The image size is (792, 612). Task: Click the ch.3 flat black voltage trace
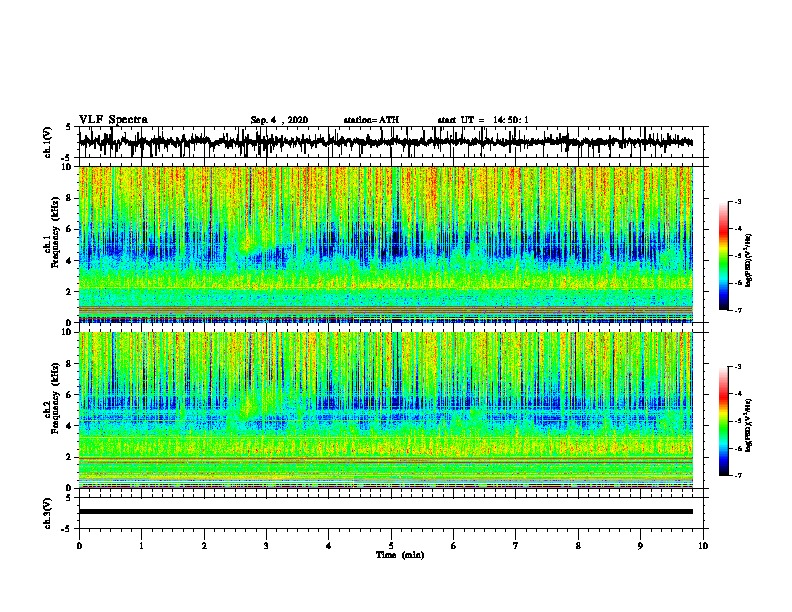point(385,512)
